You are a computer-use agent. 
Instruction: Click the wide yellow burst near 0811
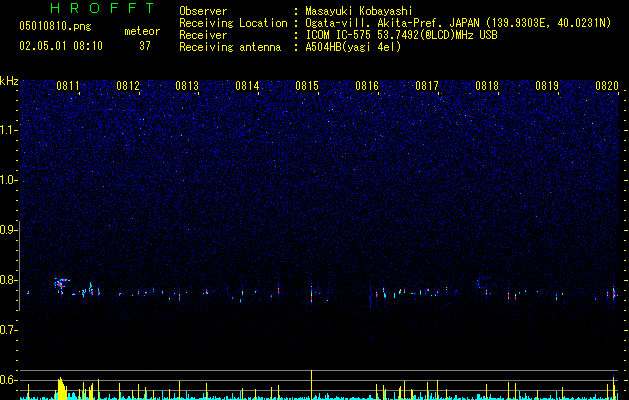pyautogui.click(x=61, y=388)
